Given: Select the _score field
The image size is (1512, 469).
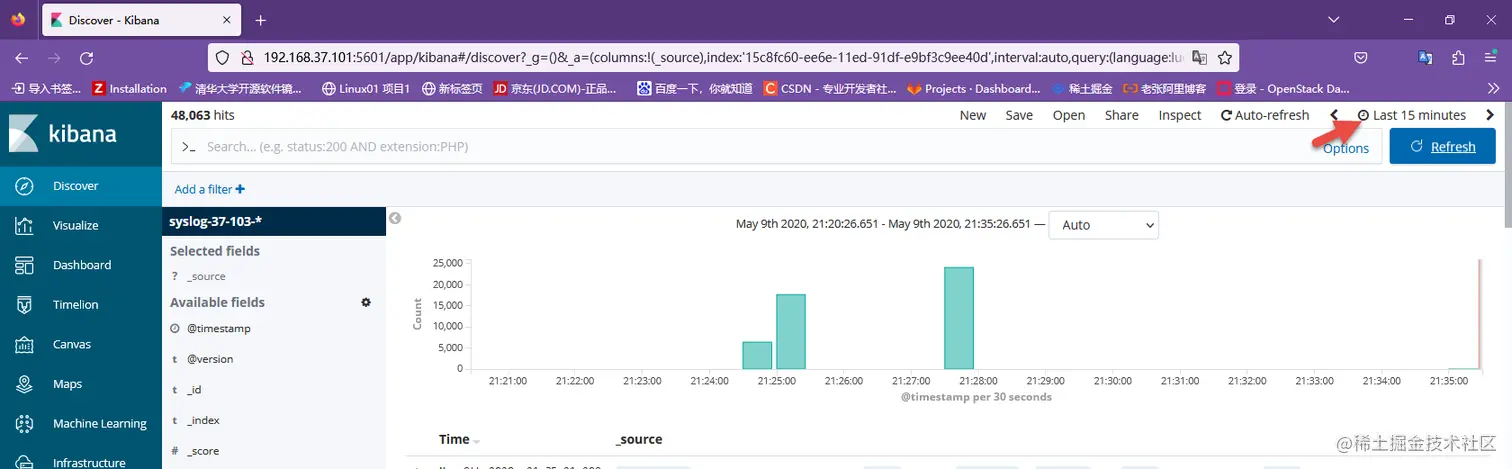Looking at the screenshot, I should pos(203,451).
